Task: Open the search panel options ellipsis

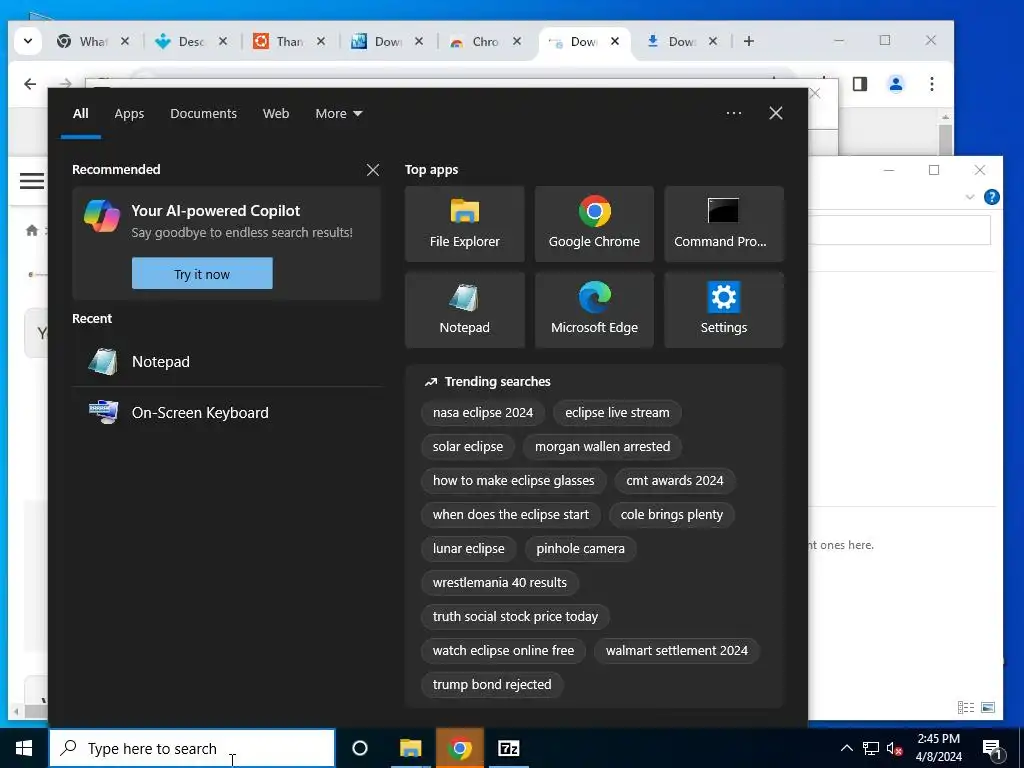Action: 734,113
